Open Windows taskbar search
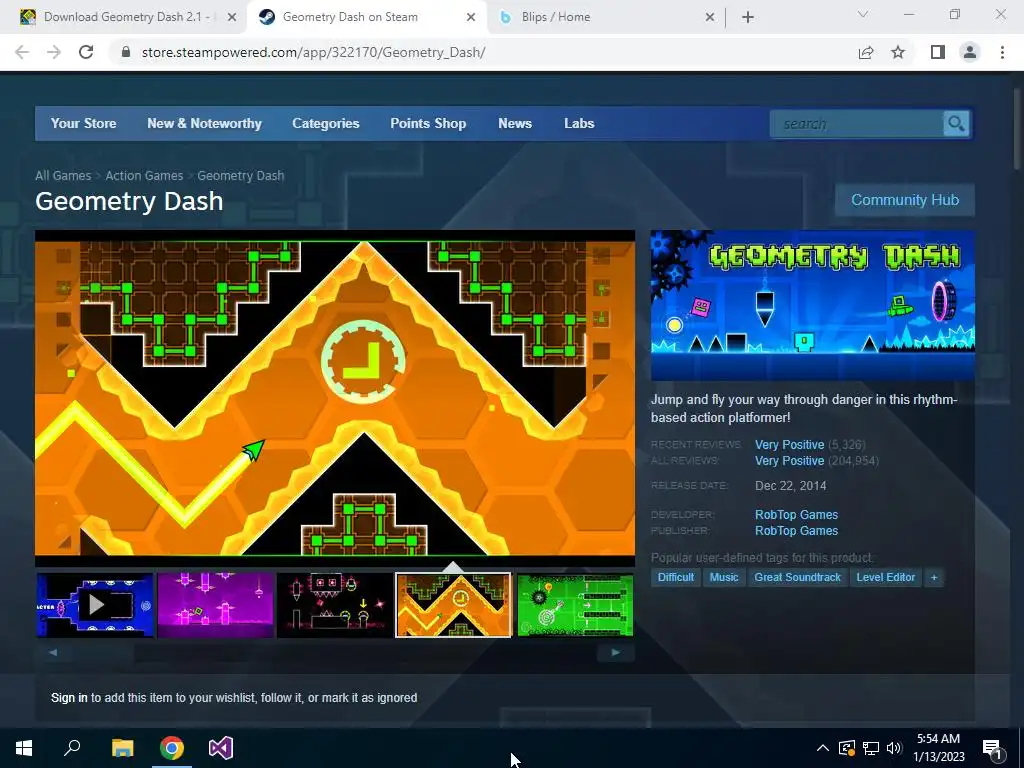 tap(72, 748)
